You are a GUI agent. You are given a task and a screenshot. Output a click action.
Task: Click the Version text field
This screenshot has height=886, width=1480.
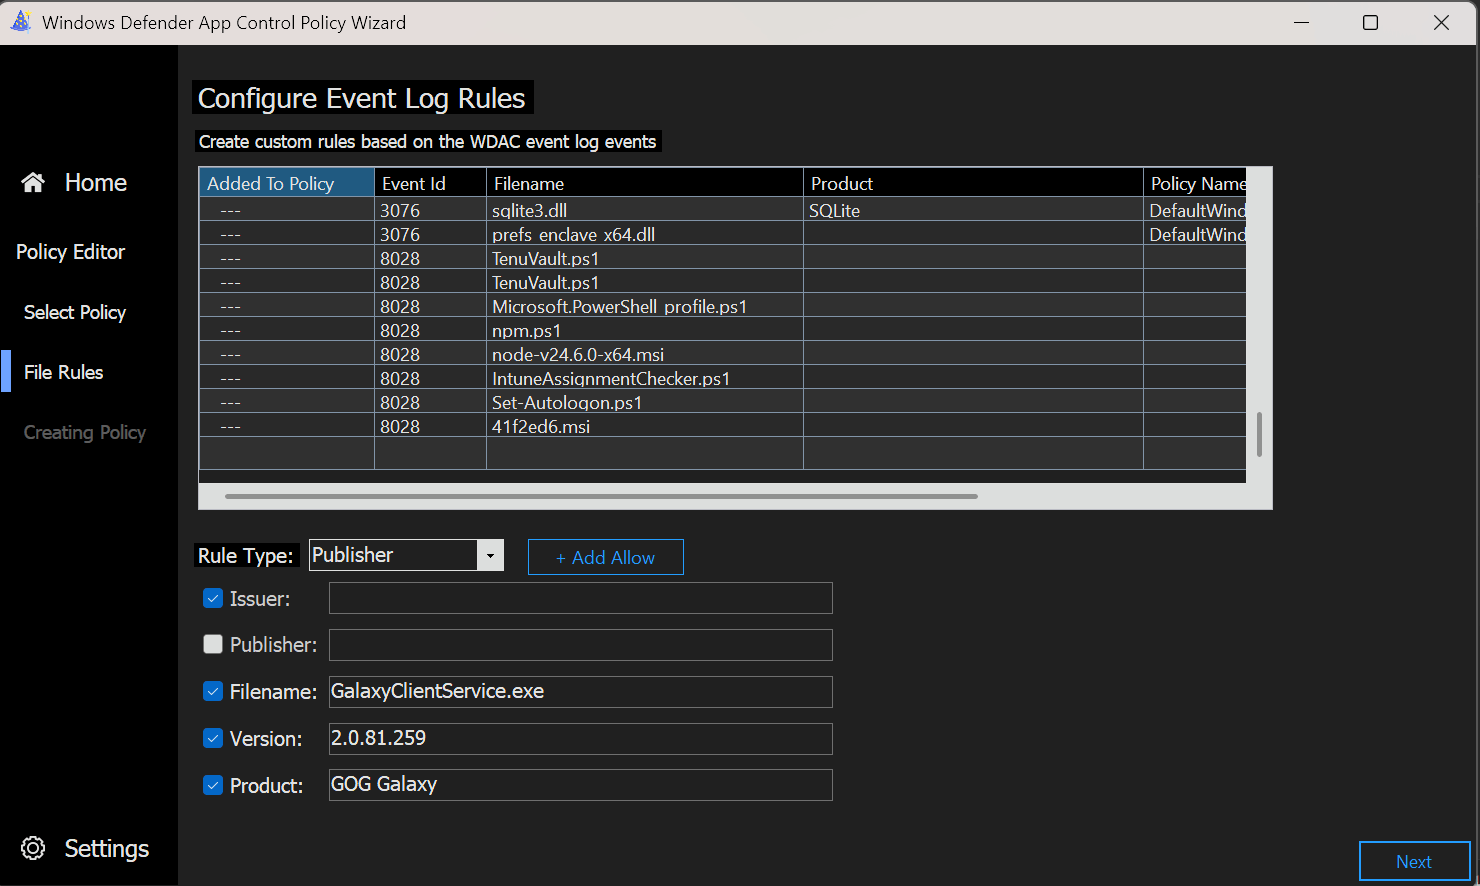[580, 738]
